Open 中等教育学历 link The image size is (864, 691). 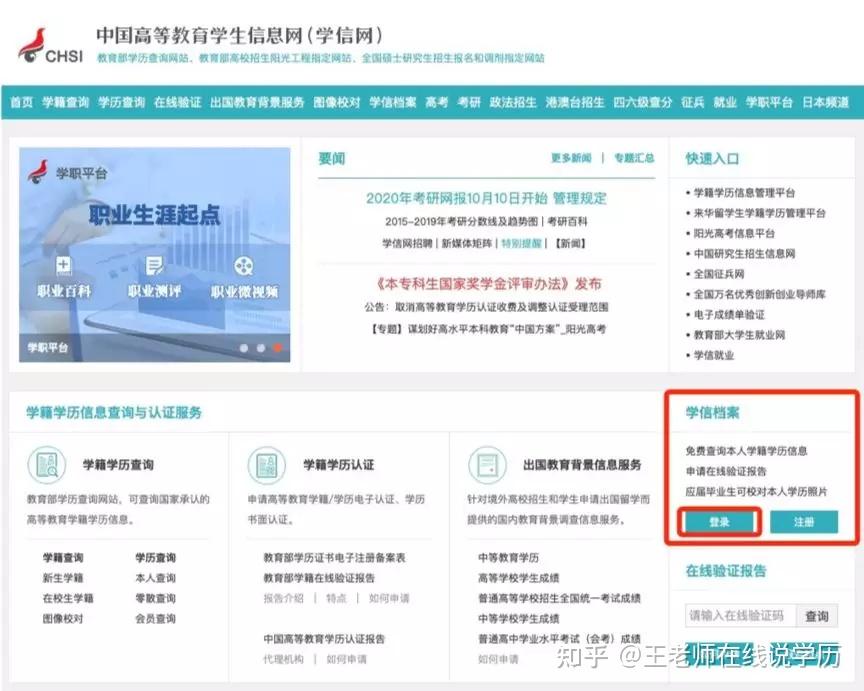point(508,558)
